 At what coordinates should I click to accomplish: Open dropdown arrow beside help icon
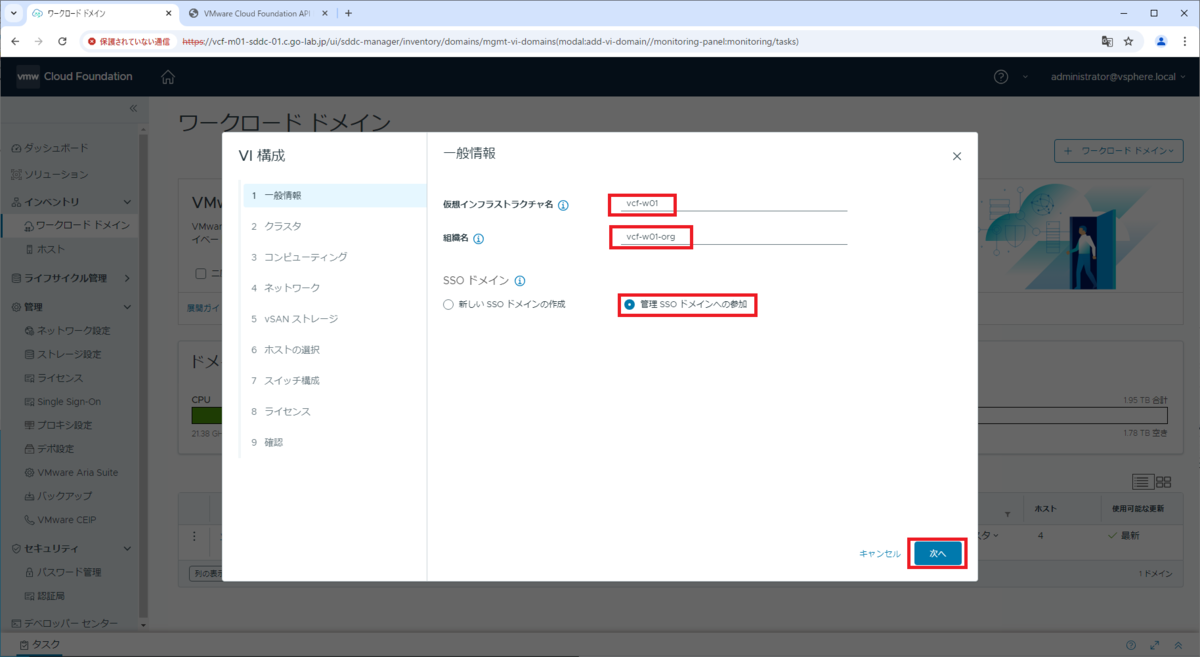tap(1026, 77)
